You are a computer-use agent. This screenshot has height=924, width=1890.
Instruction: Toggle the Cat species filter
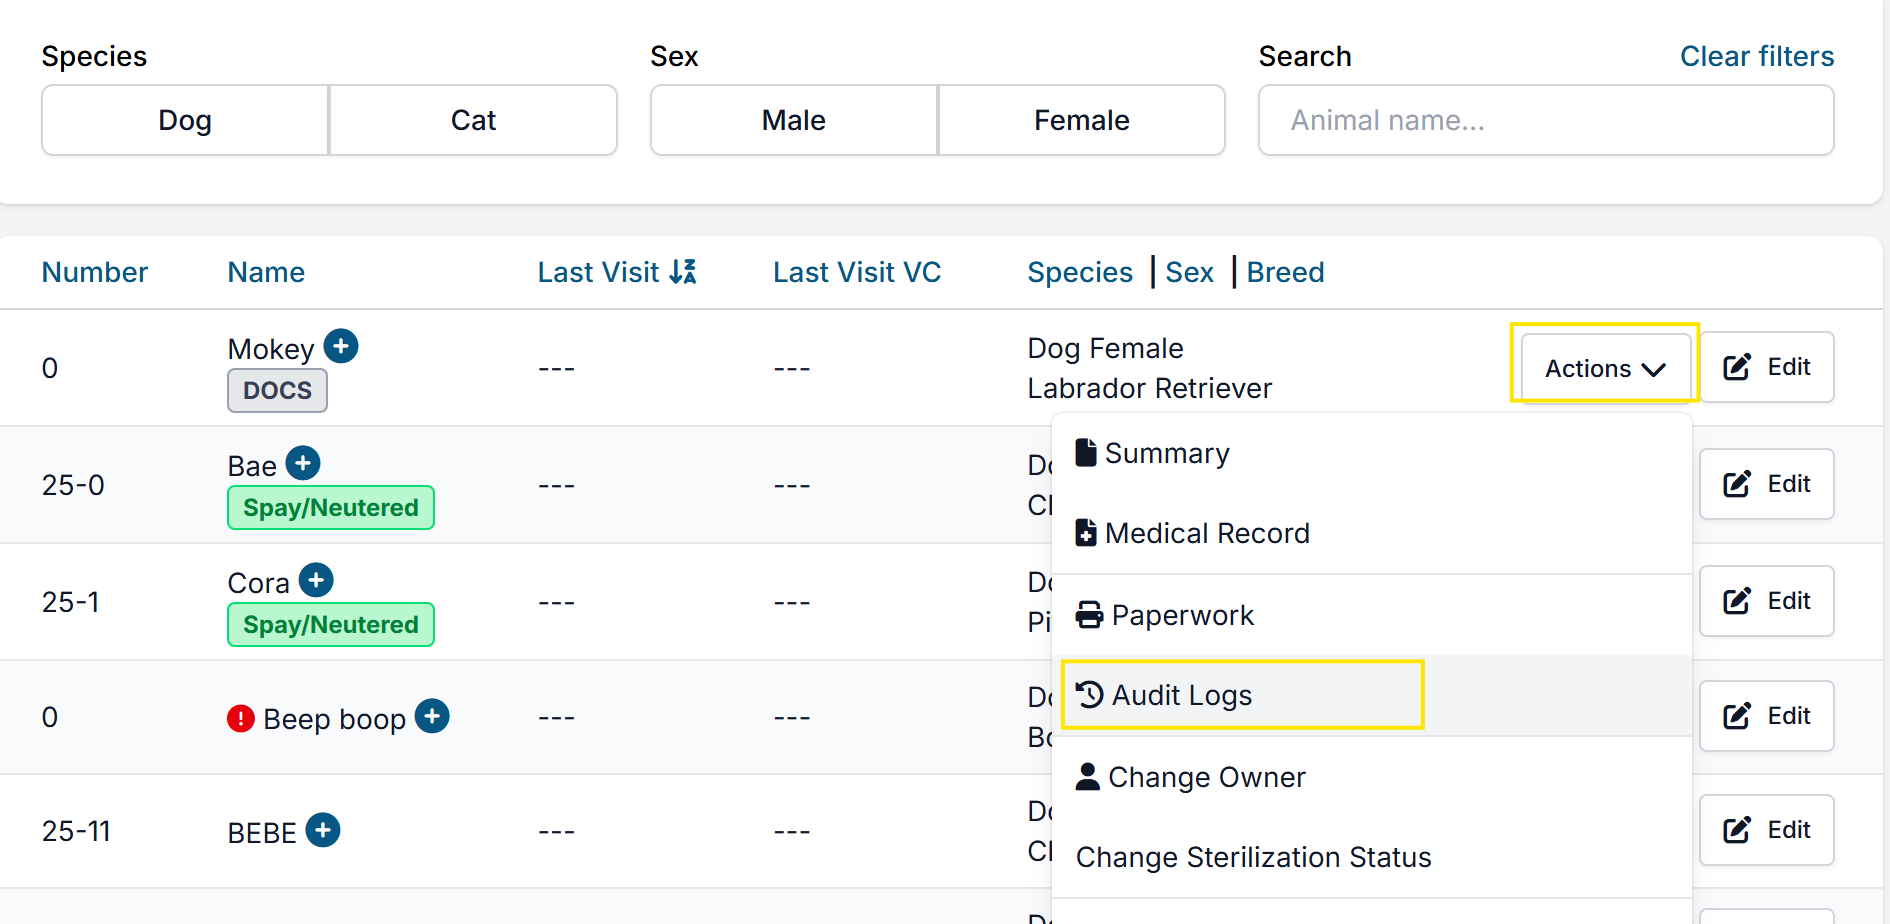pyautogui.click(x=473, y=120)
